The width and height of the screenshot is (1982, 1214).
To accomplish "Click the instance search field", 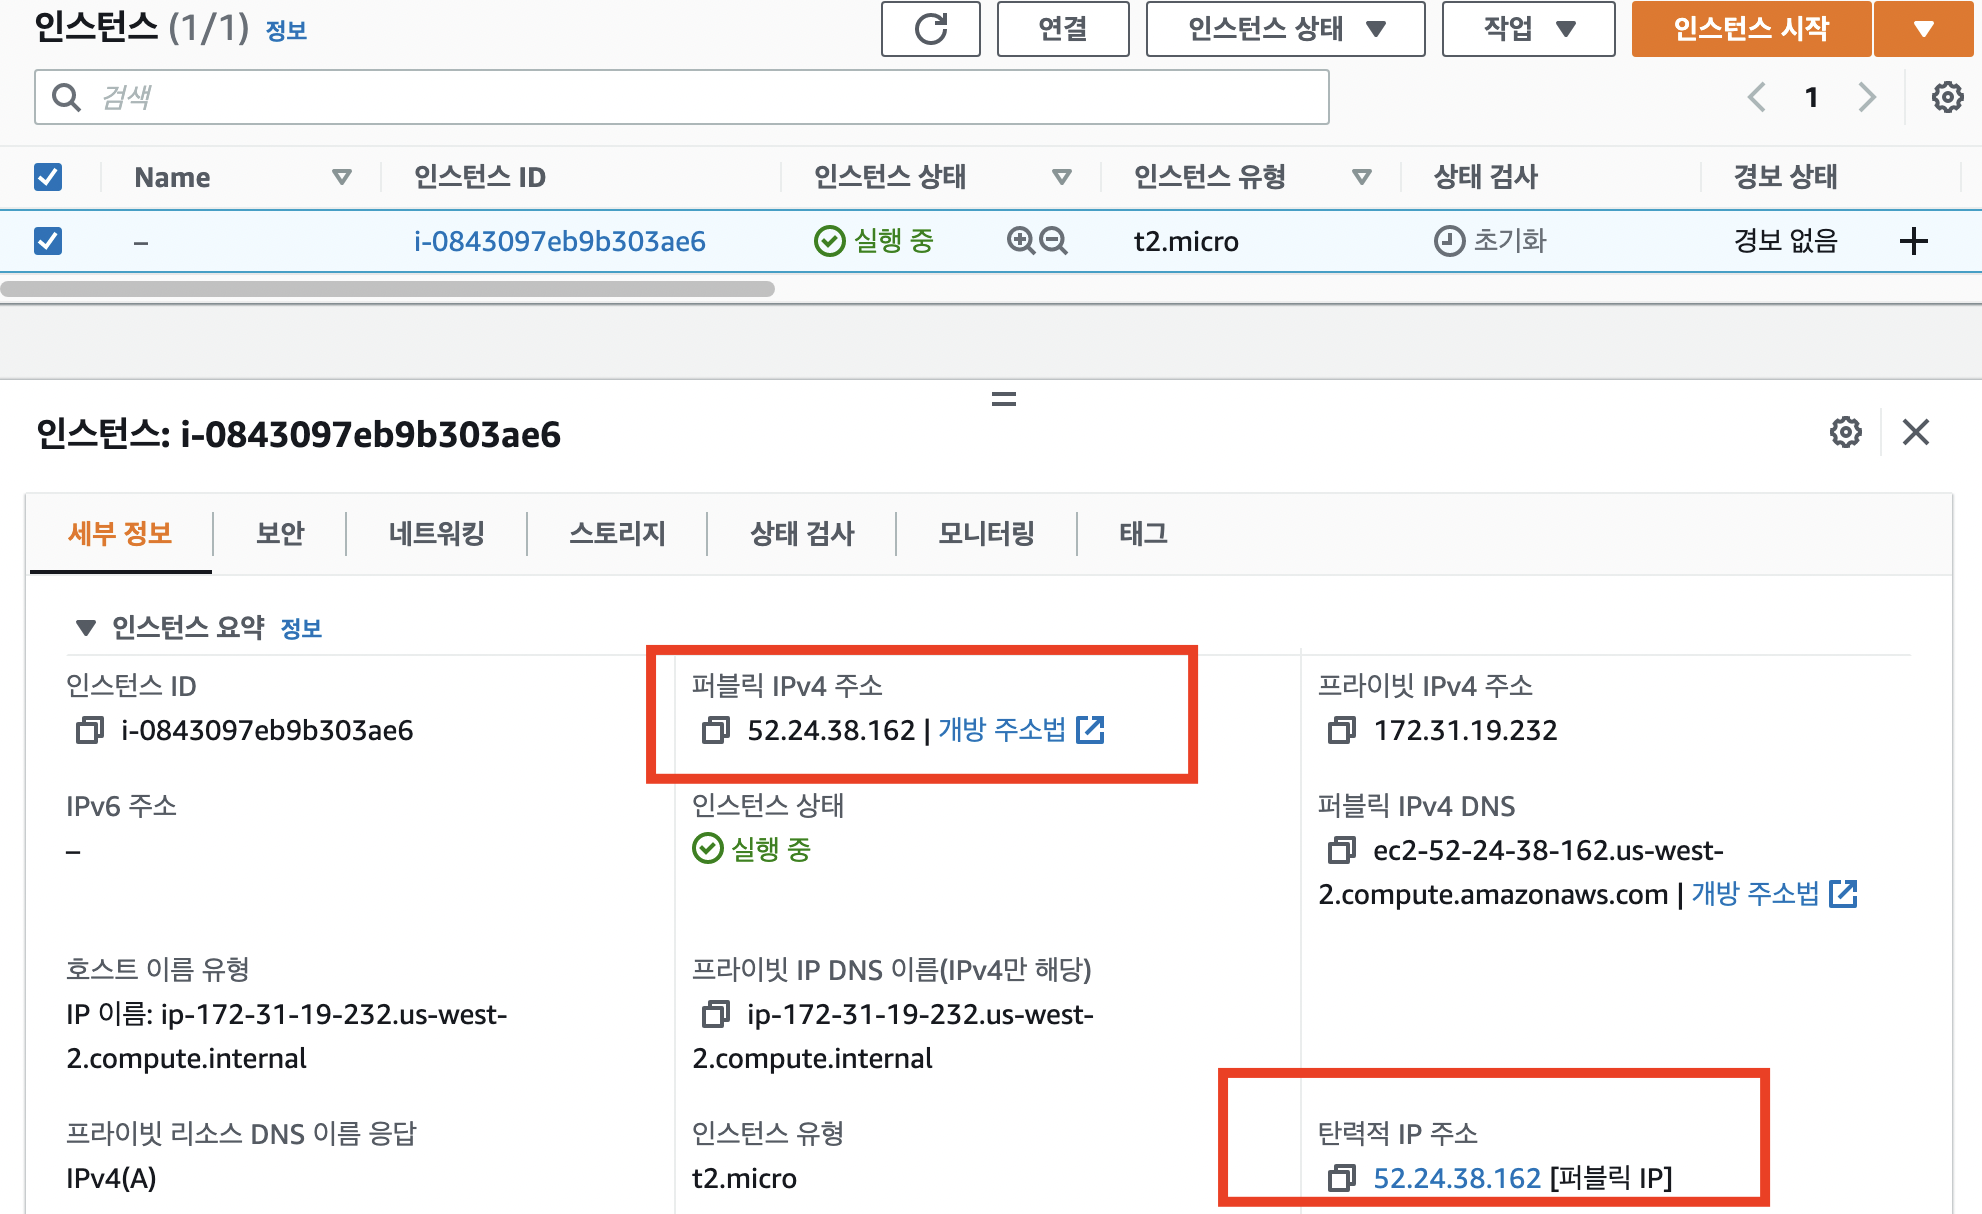I will (x=680, y=97).
